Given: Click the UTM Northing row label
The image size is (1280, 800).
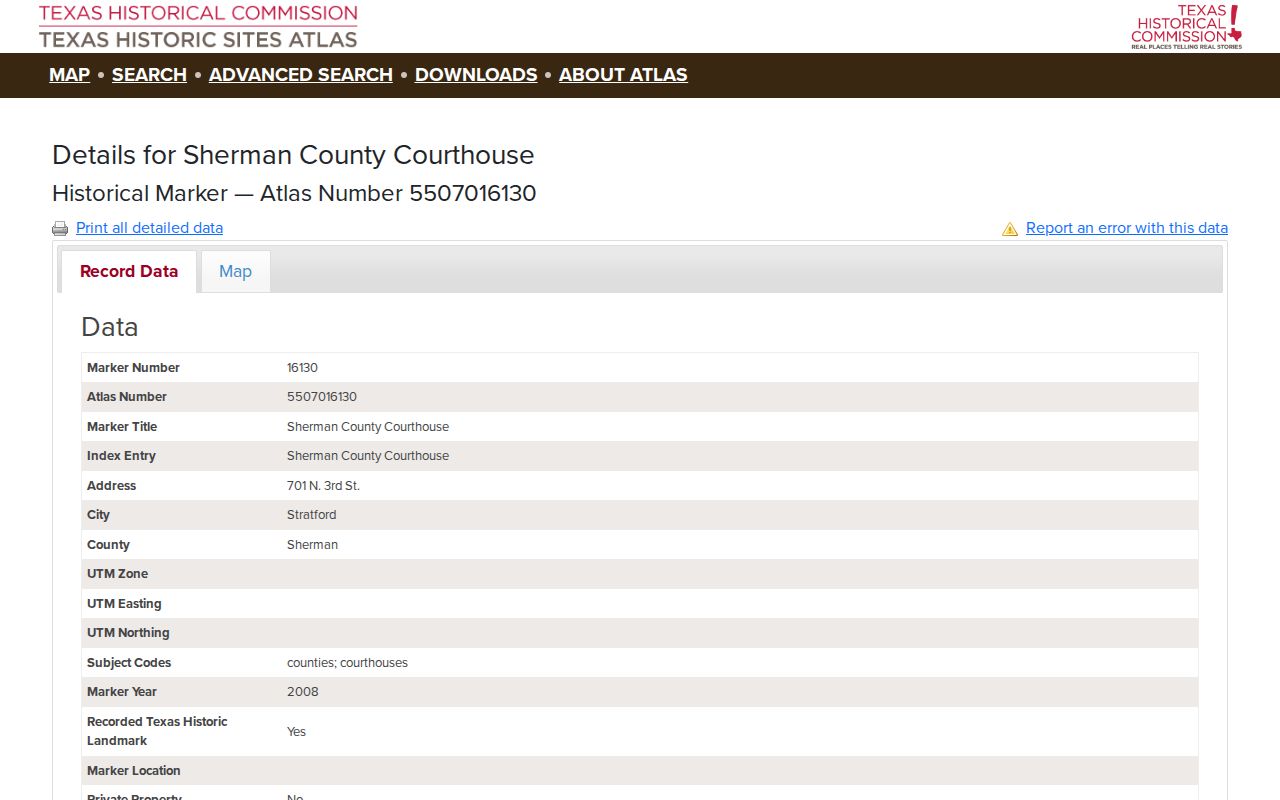Looking at the screenshot, I should [x=128, y=633].
